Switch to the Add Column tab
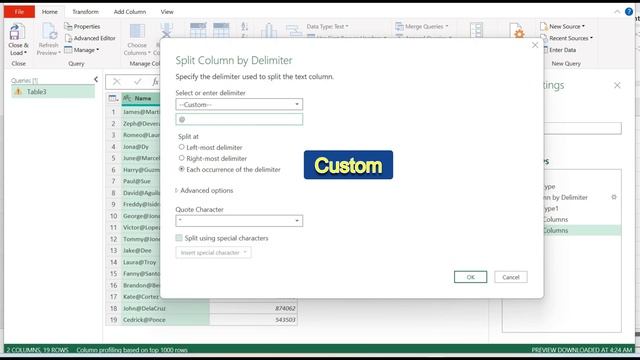 [x=130, y=12]
